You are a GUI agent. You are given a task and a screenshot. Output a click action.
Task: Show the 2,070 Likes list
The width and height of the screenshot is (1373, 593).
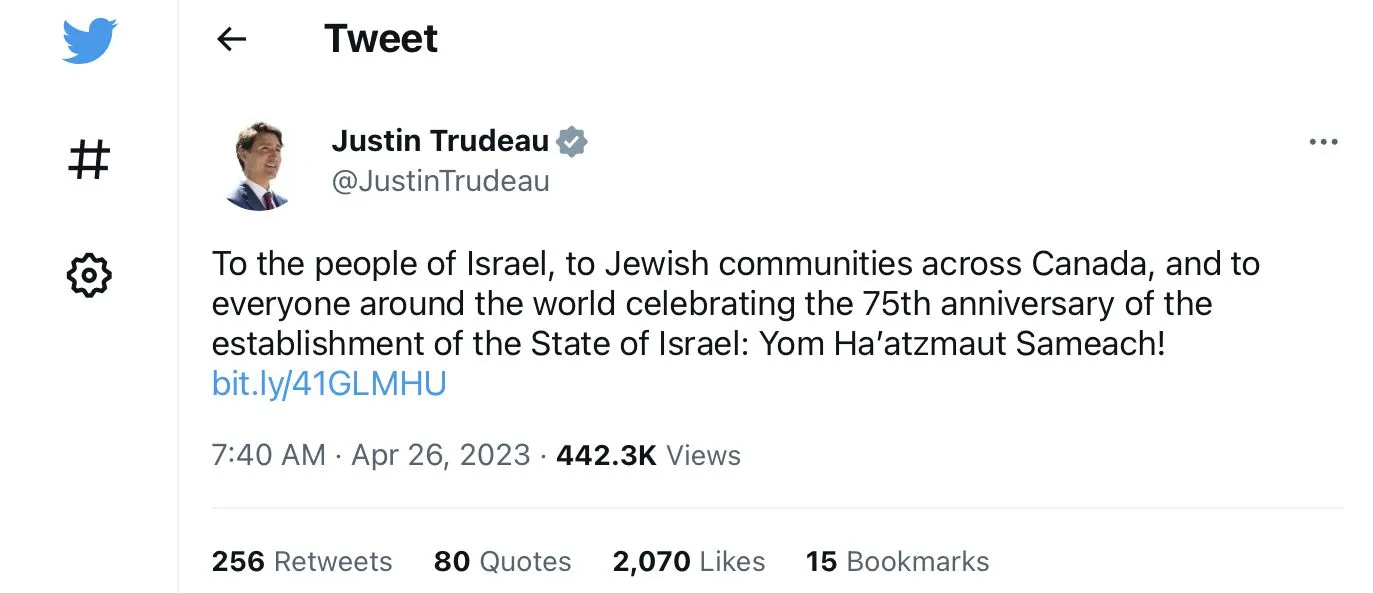(688, 562)
